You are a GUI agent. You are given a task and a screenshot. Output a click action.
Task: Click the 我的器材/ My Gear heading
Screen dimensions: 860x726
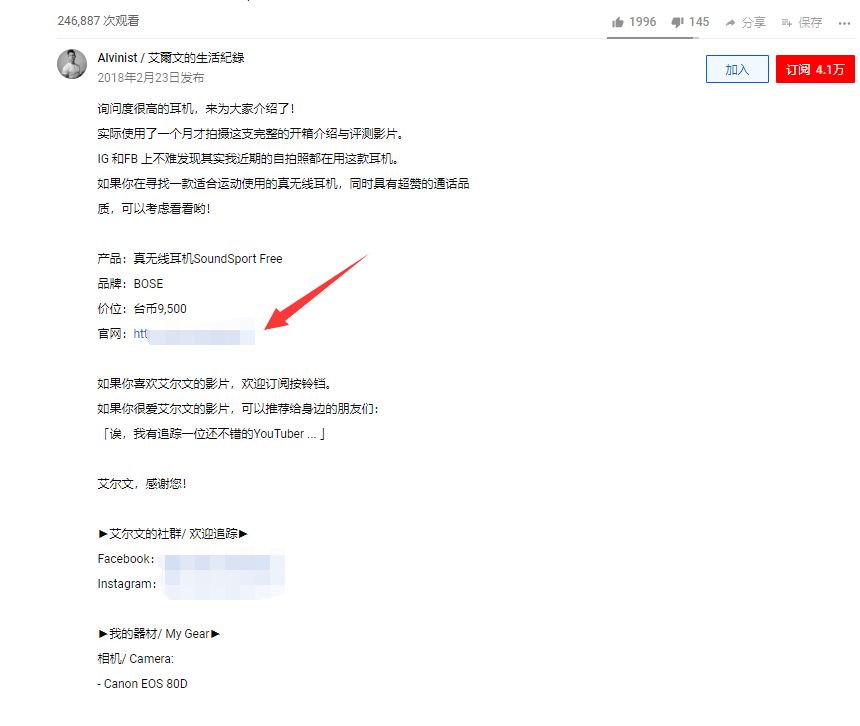click(159, 634)
